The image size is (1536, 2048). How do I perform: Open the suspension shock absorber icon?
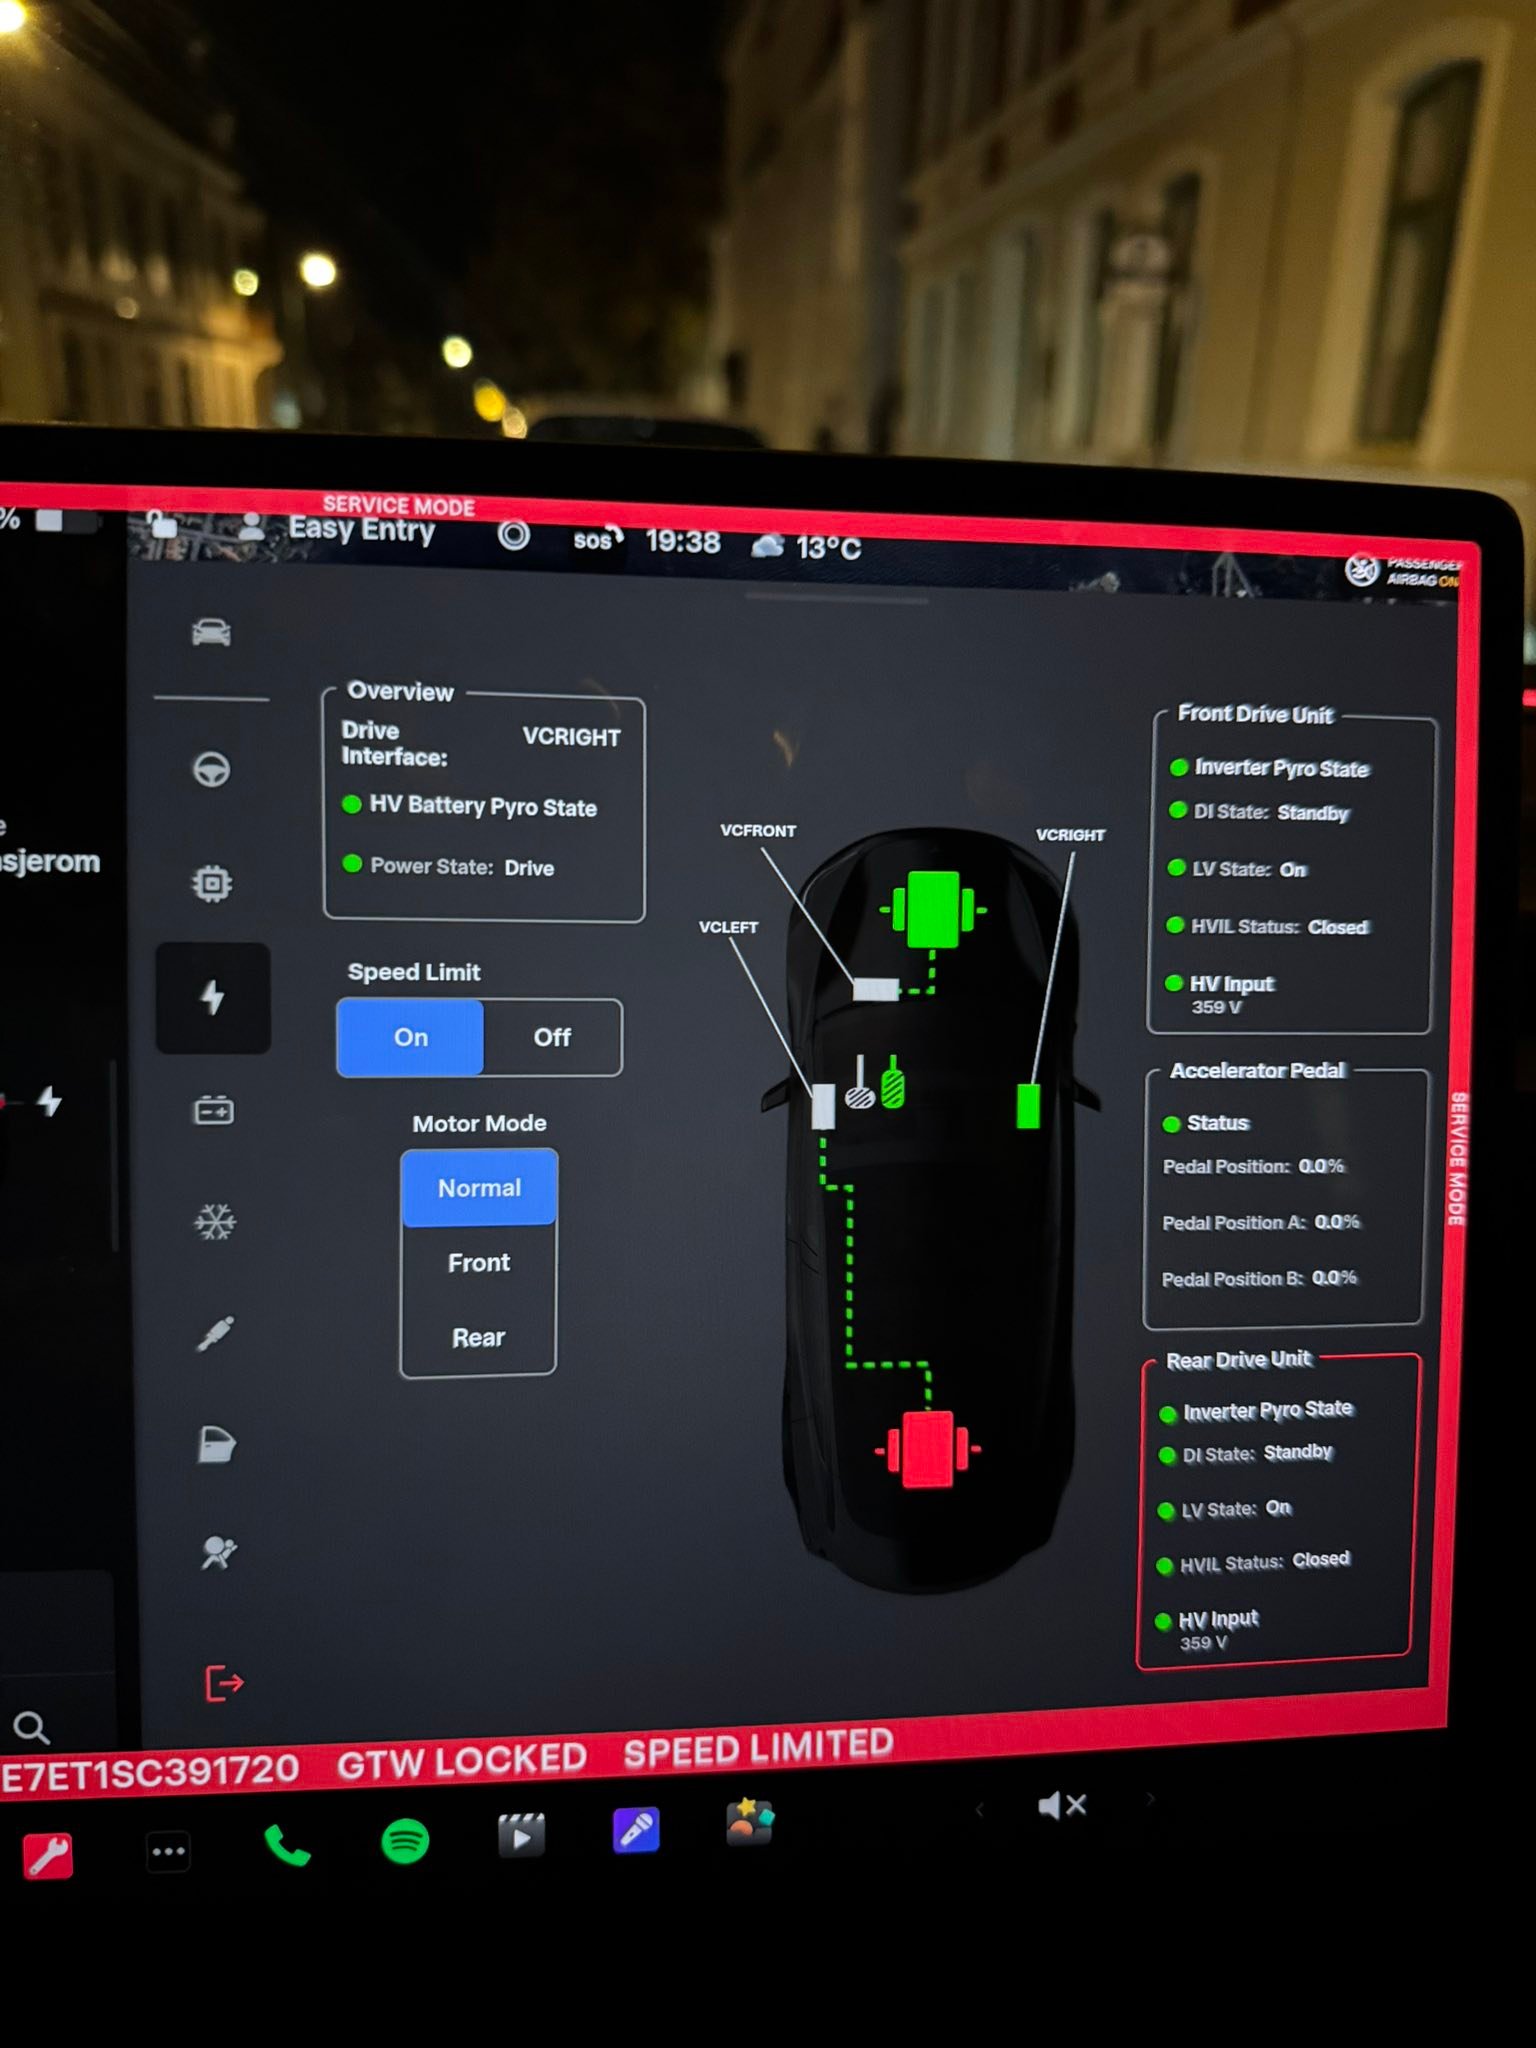[x=215, y=1333]
